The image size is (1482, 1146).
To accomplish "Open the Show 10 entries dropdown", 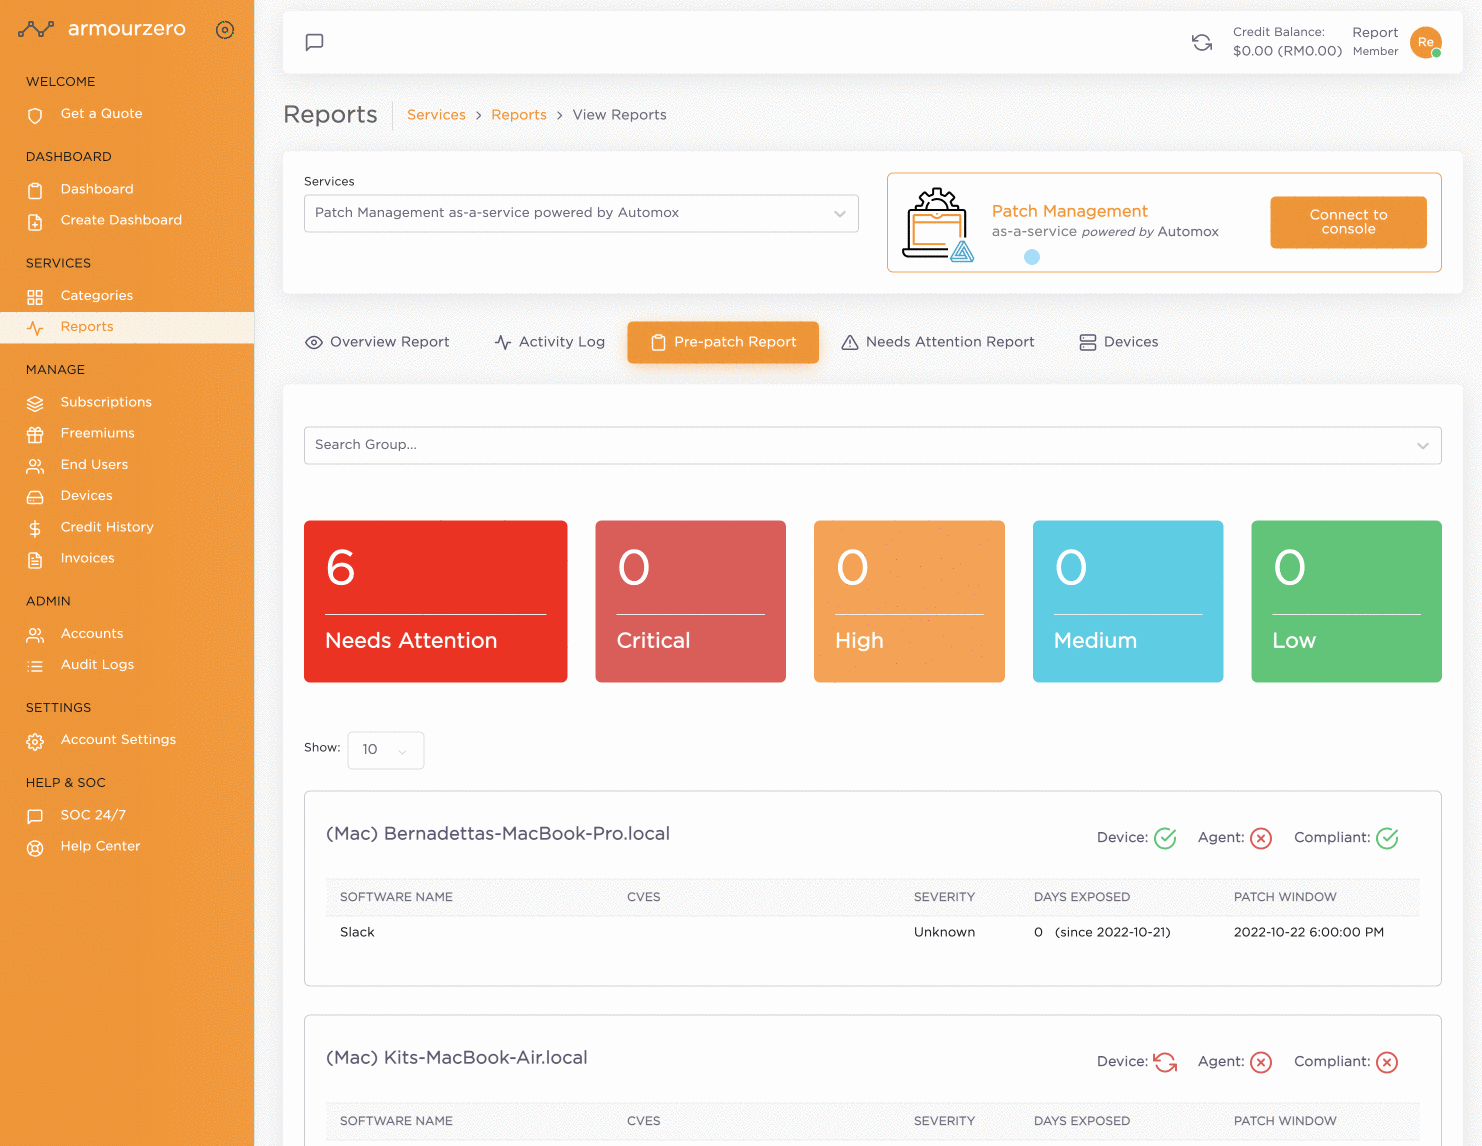I will pos(386,750).
